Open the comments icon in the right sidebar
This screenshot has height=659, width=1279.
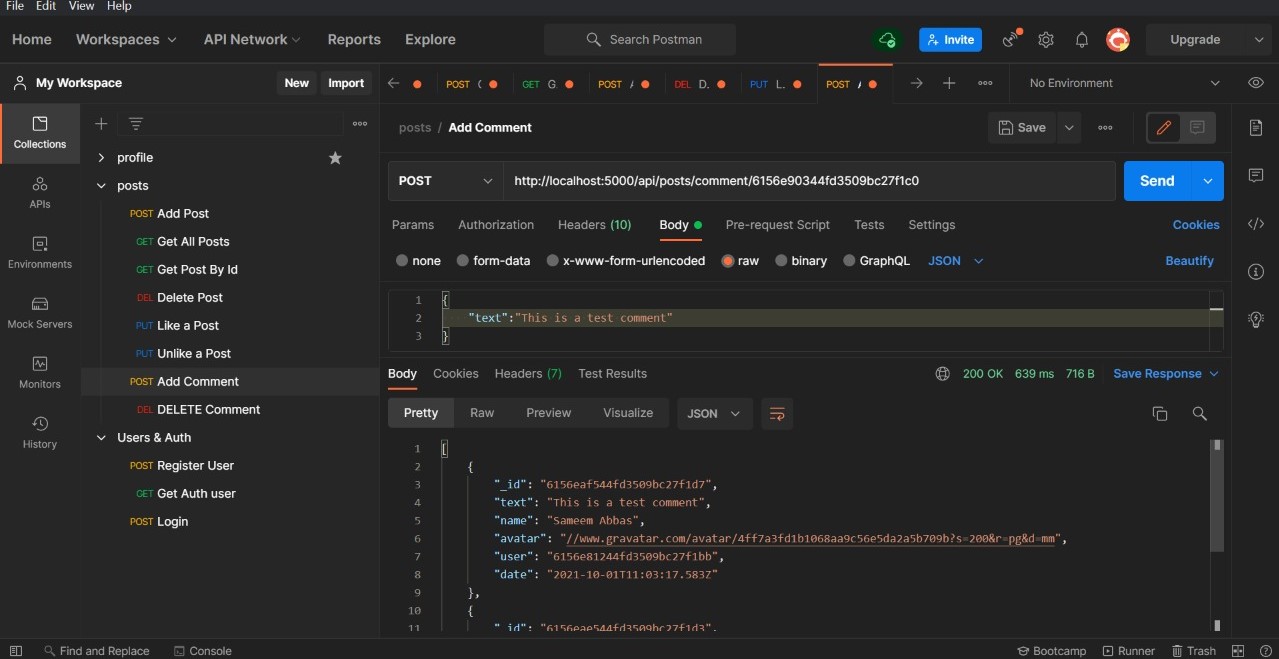pyautogui.click(x=1256, y=175)
